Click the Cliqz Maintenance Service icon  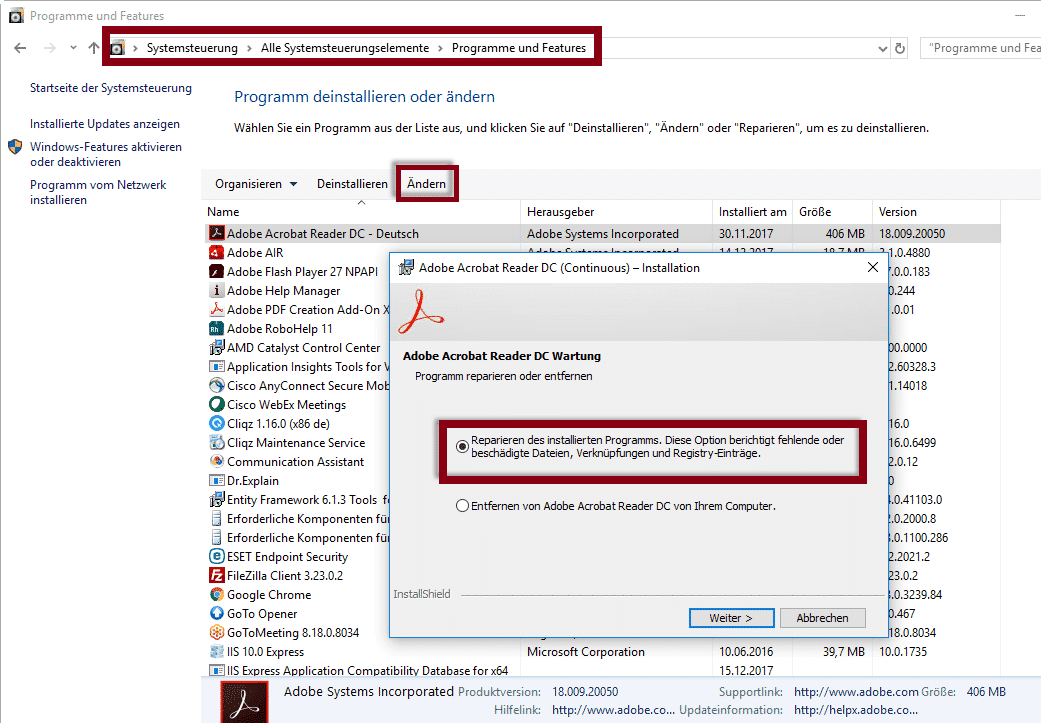click(216, 442)
